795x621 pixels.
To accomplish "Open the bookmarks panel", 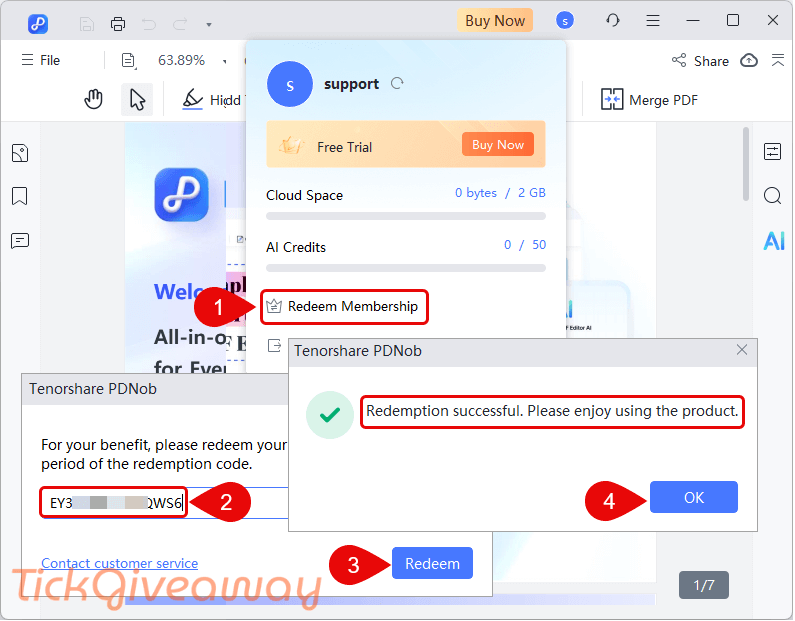I will tap(20, 196).
